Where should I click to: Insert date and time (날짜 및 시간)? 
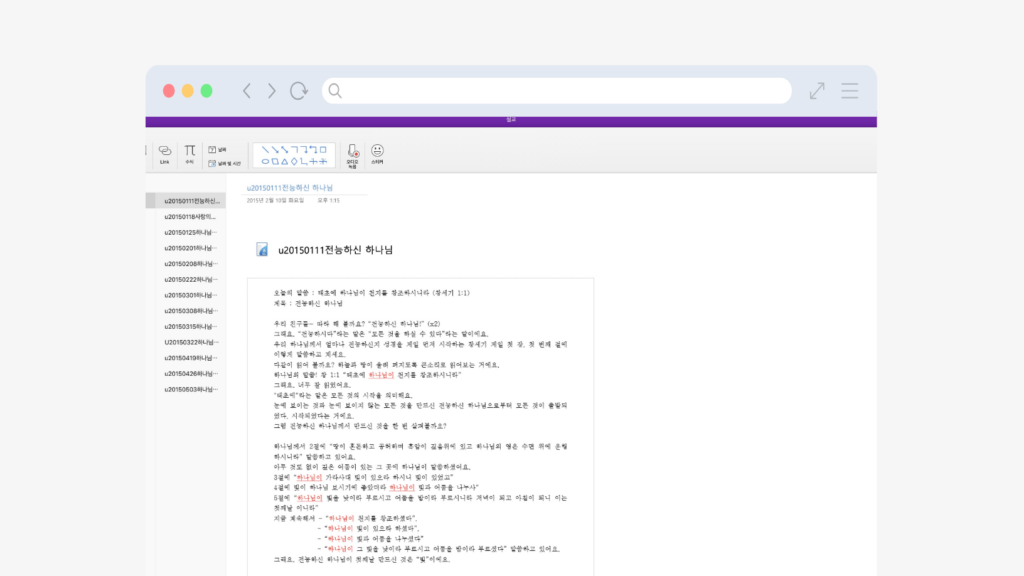tap(222, 162)
